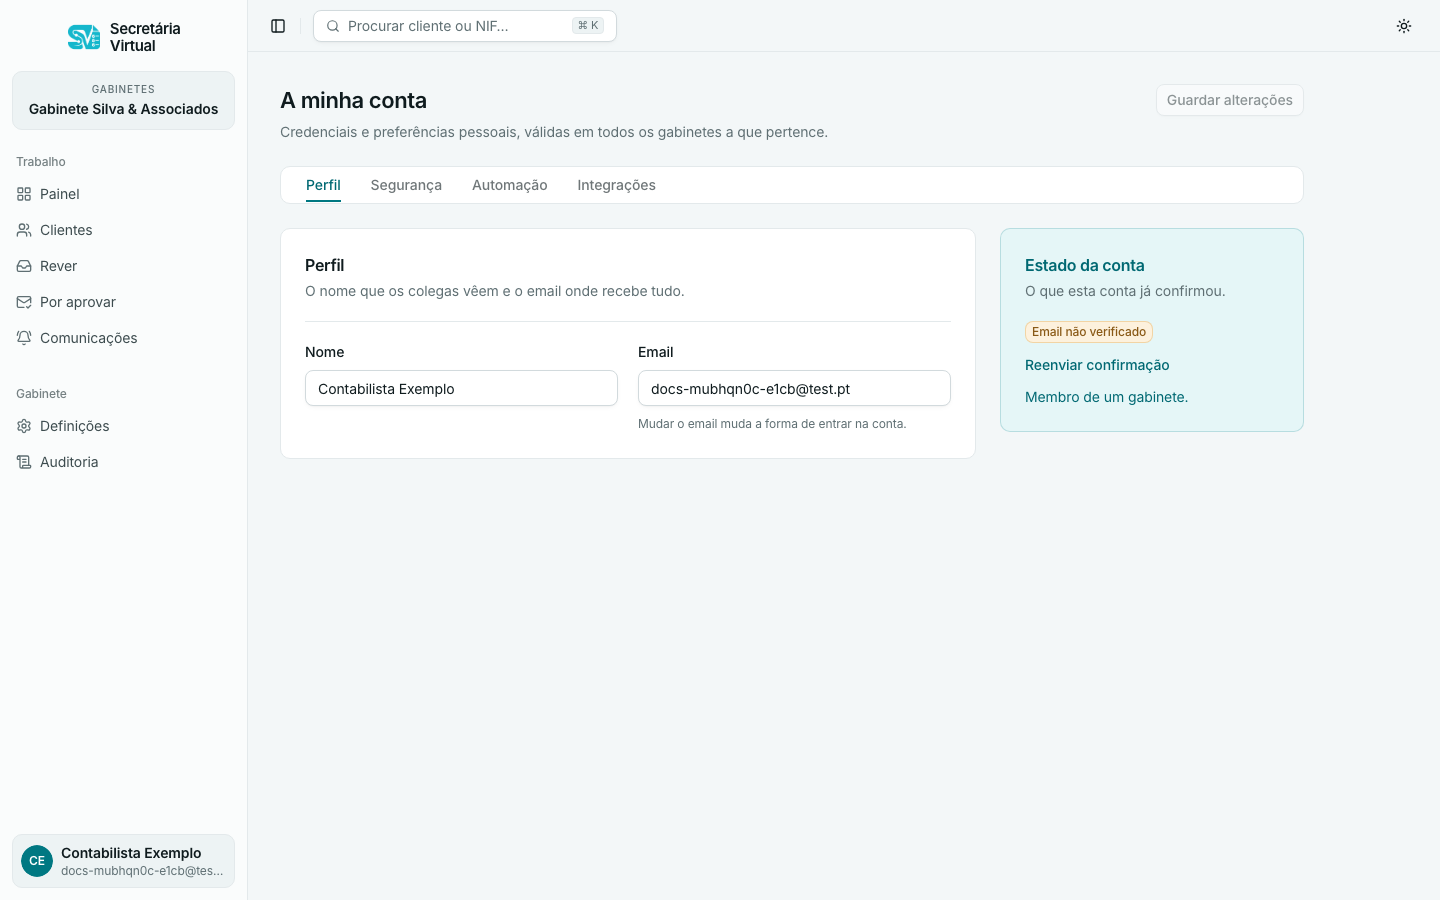Focus the Email input field
The image size is (1440, 900).
pyautogui.click(x=794, y=388)
